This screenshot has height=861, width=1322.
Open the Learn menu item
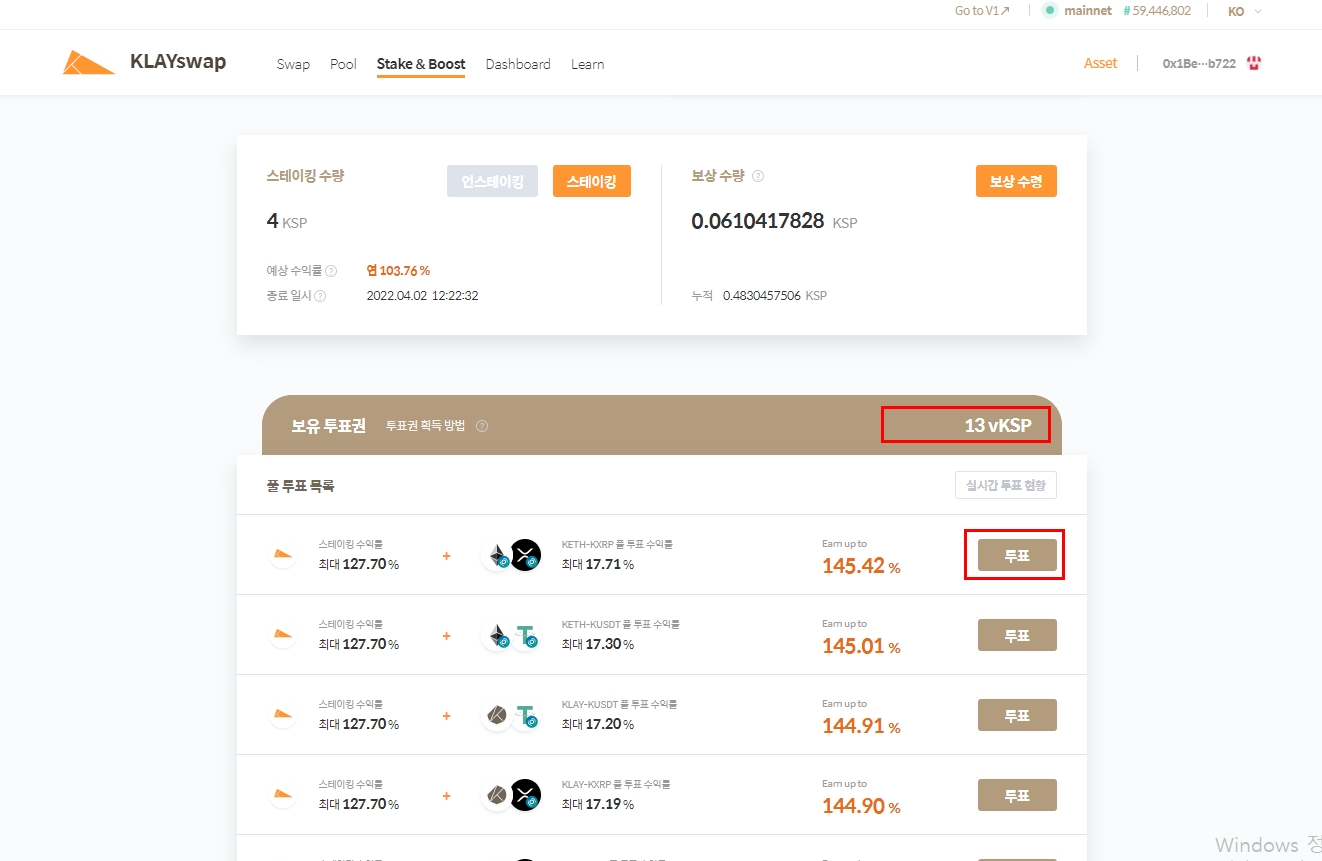point(587,64)
